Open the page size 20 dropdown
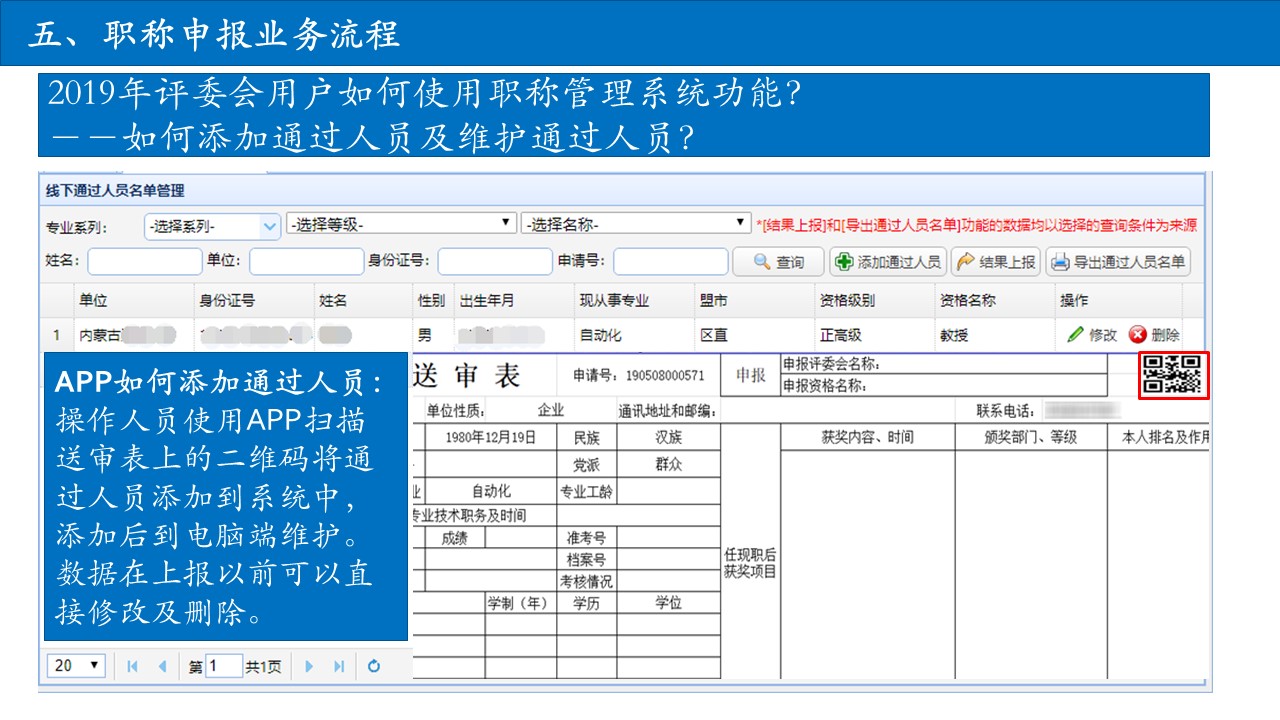This screenshot has width=1280, height=720. tap(78, 665)
